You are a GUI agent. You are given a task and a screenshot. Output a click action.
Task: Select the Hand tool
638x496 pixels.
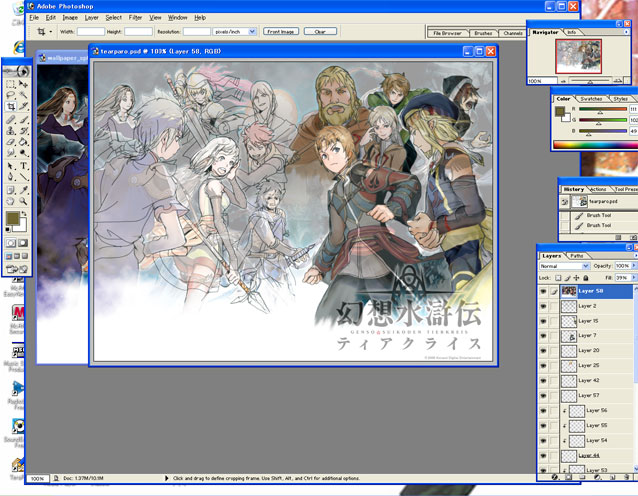click(x=11, y=201)
